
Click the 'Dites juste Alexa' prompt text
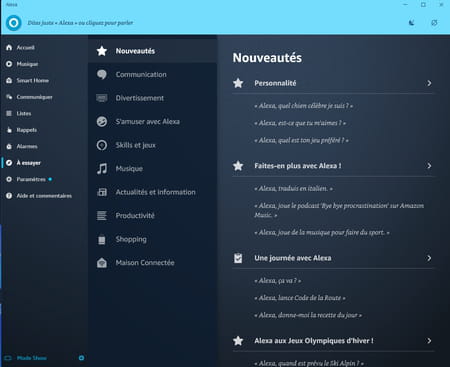coord(80,23)
